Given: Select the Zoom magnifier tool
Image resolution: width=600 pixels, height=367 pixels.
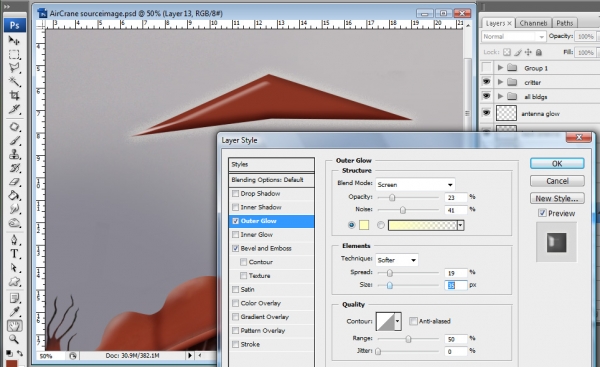Looking at the screenshot, I should (x=15, y=339).
